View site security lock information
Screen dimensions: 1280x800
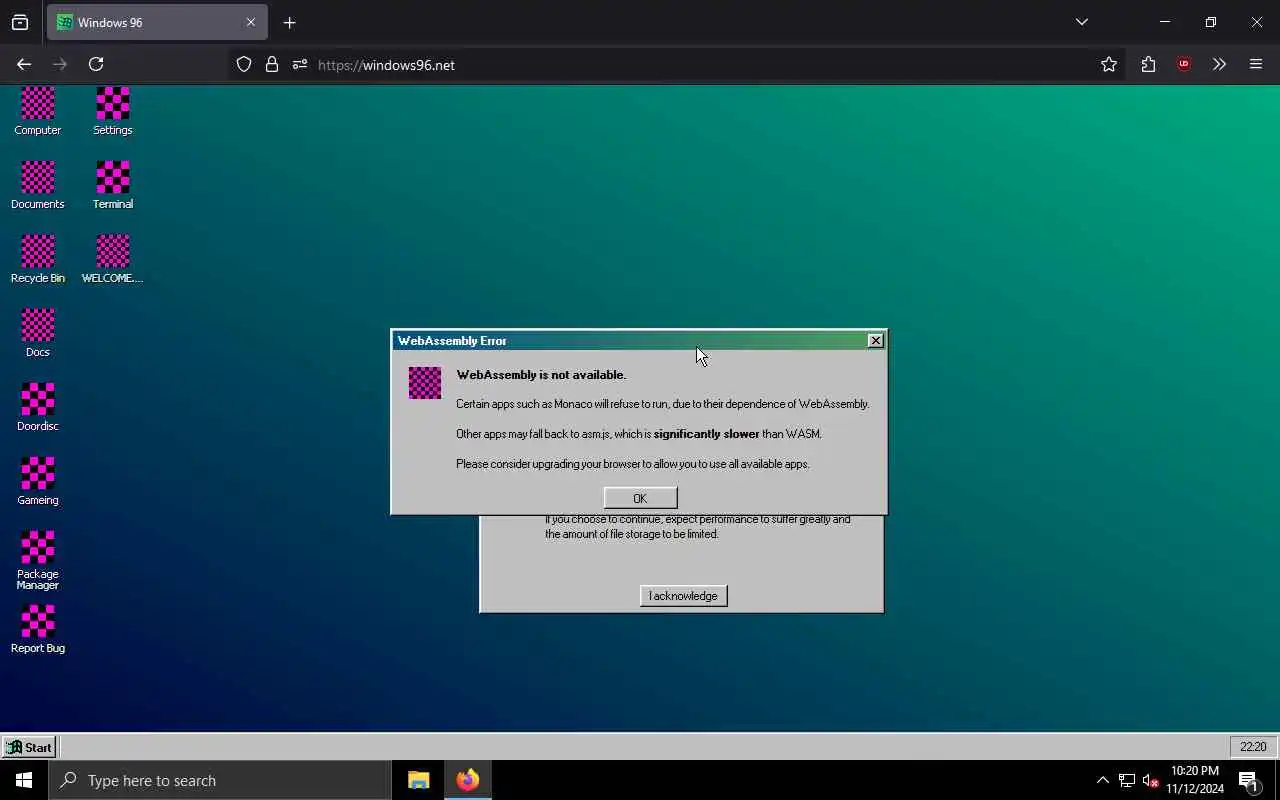(272, 64)
